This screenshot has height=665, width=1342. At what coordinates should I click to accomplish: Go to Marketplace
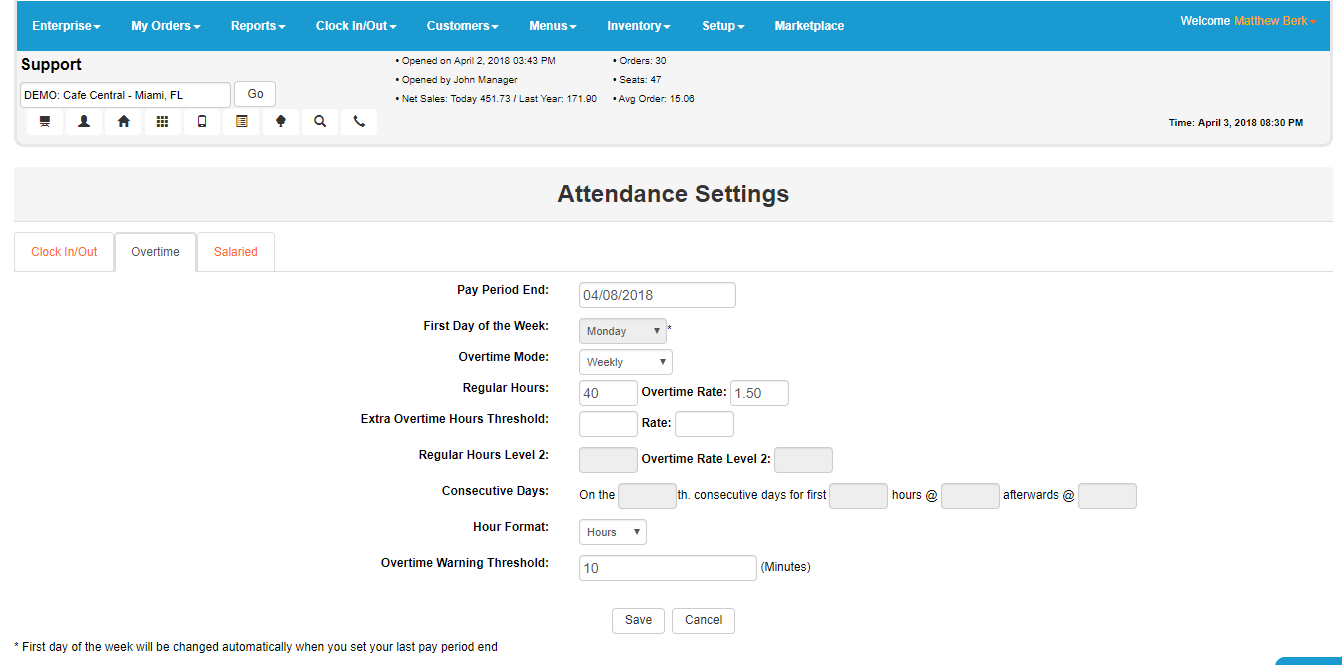tap(809, 26)
